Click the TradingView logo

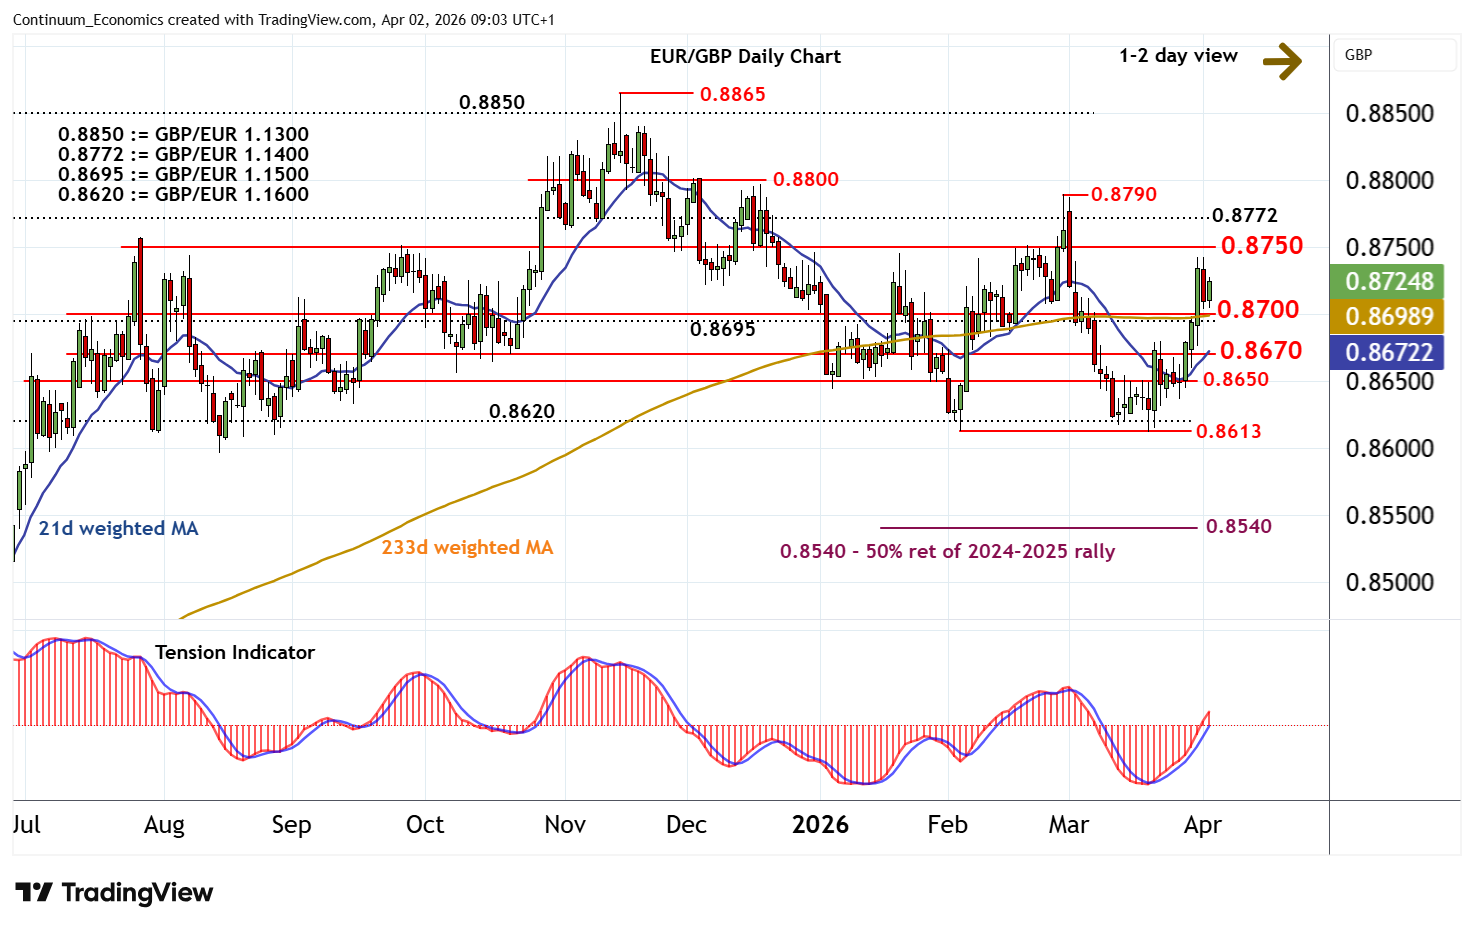[114, 892]
